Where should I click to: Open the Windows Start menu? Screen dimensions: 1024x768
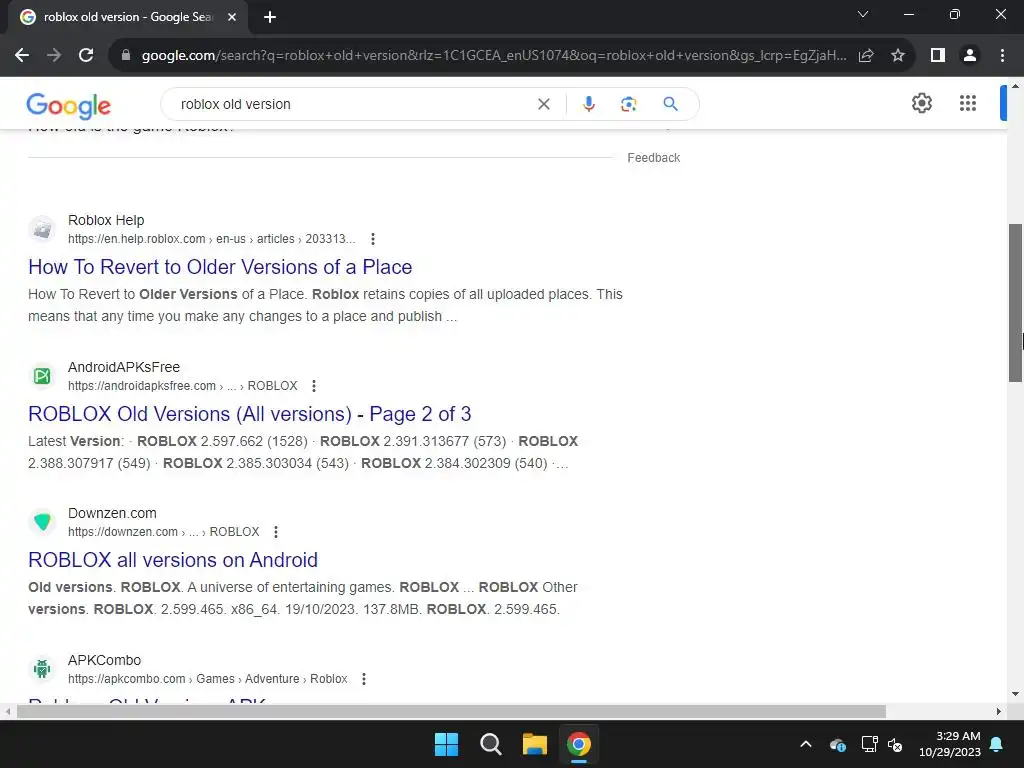pyautogui.click(x=447, y=744)
